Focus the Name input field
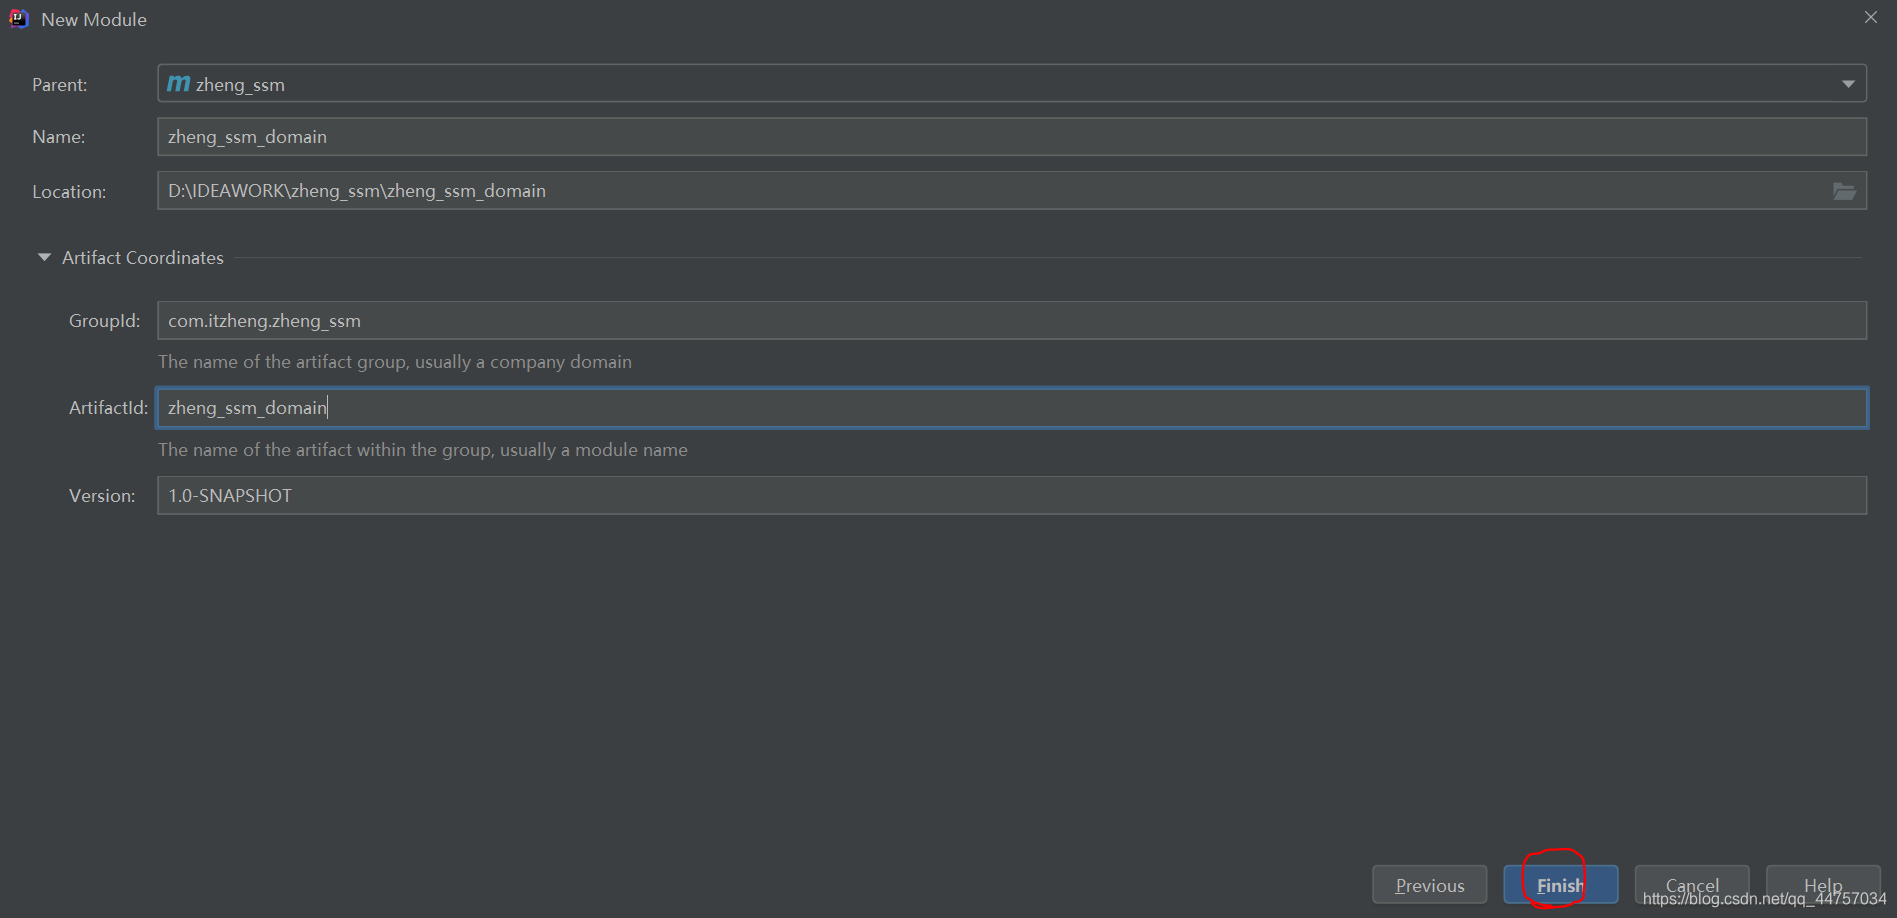The width and height of the screenshot is (1897, 918). click(1012, 137)
